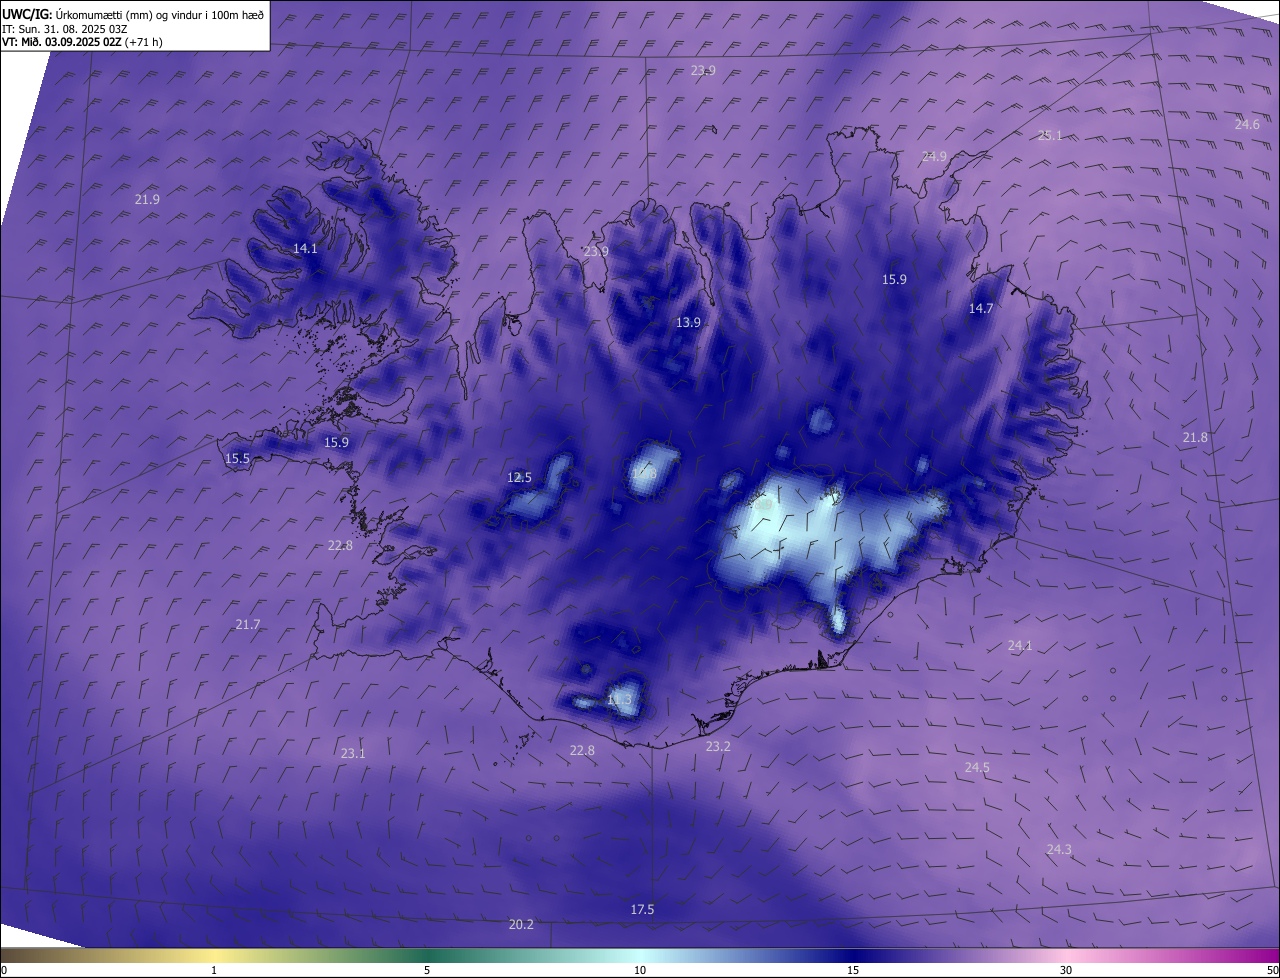Select the 24.1 value label

click(x=1020, y=645)
